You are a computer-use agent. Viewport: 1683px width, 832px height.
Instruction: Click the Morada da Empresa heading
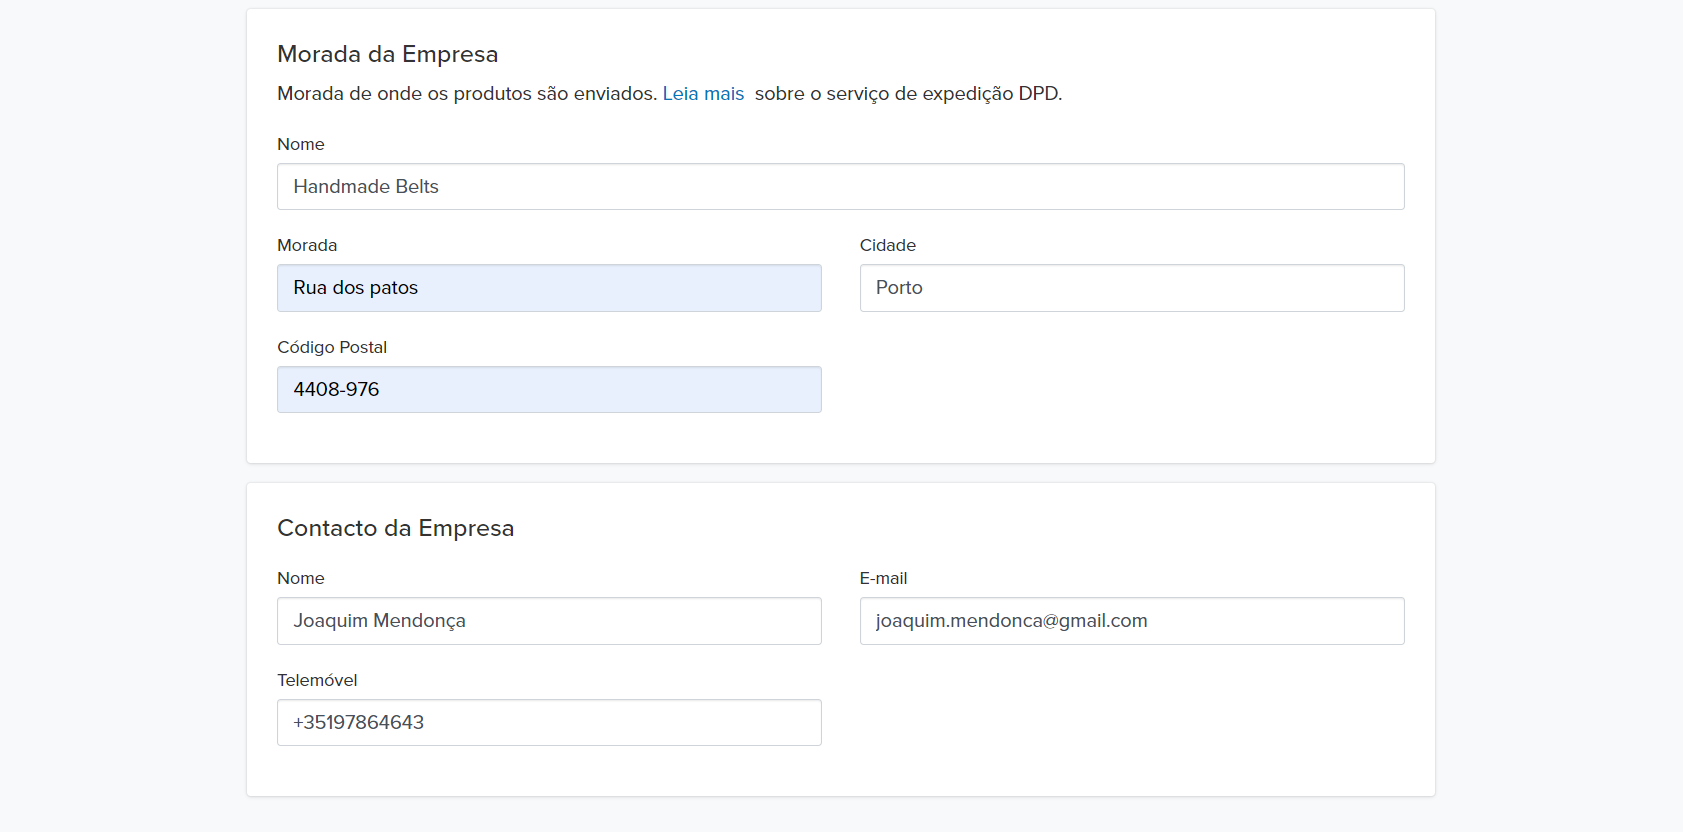point(387,54)
